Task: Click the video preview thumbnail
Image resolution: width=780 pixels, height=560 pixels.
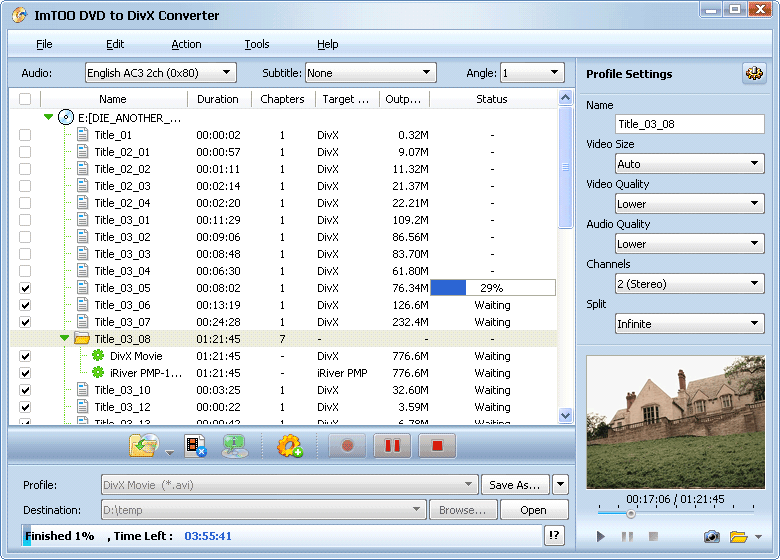Action: [676, 422]
